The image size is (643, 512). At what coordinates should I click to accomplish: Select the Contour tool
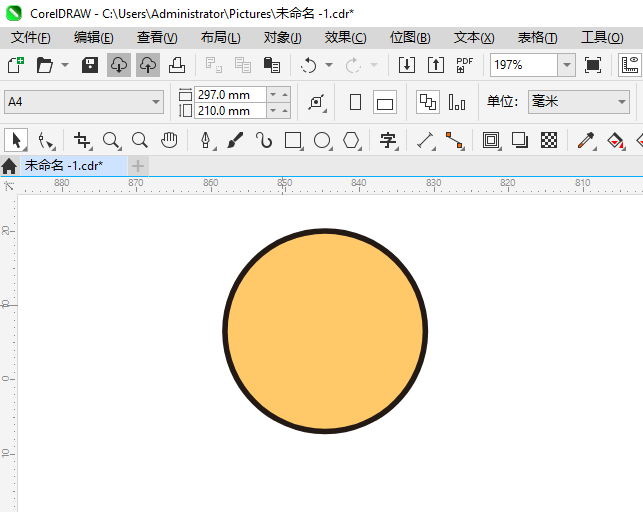491,140
